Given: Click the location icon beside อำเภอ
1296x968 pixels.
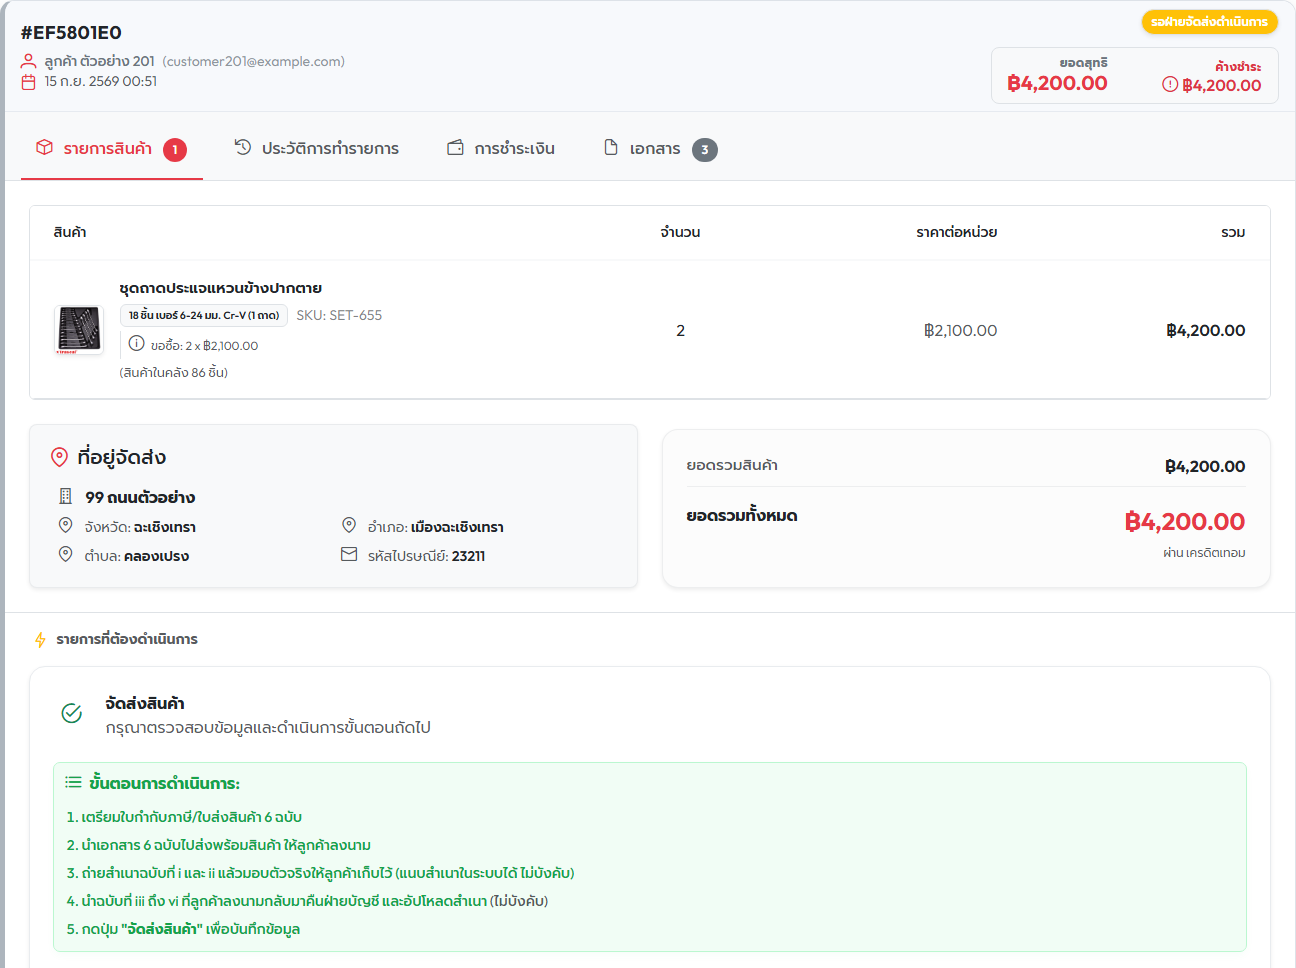Looking at the screenshot, I should pos(349,526).
